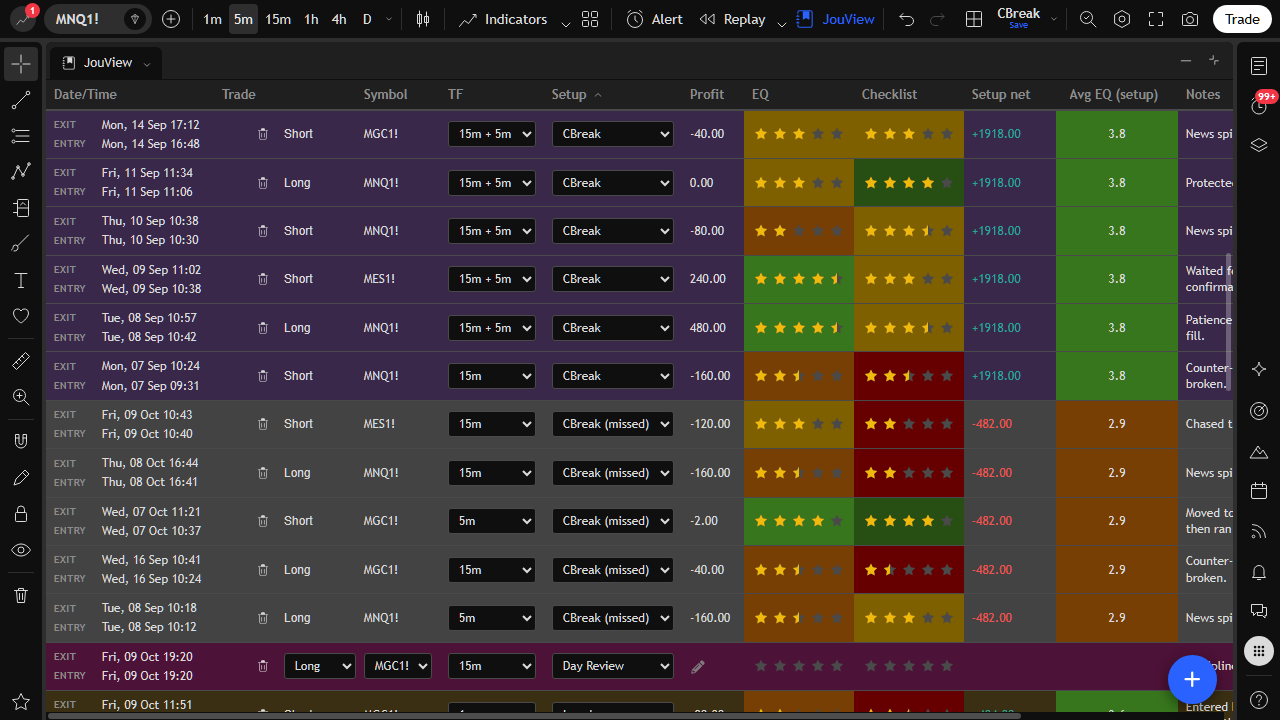Click the add symbol plus button
The image size is (1280, 720).
tap(171, 19)
